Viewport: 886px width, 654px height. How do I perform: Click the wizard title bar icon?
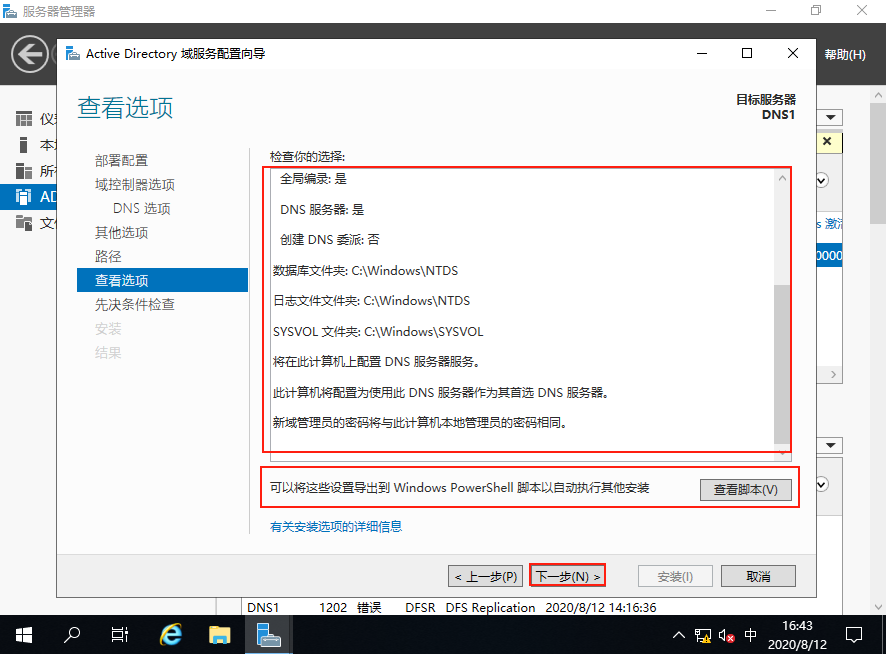coord(72,54)
